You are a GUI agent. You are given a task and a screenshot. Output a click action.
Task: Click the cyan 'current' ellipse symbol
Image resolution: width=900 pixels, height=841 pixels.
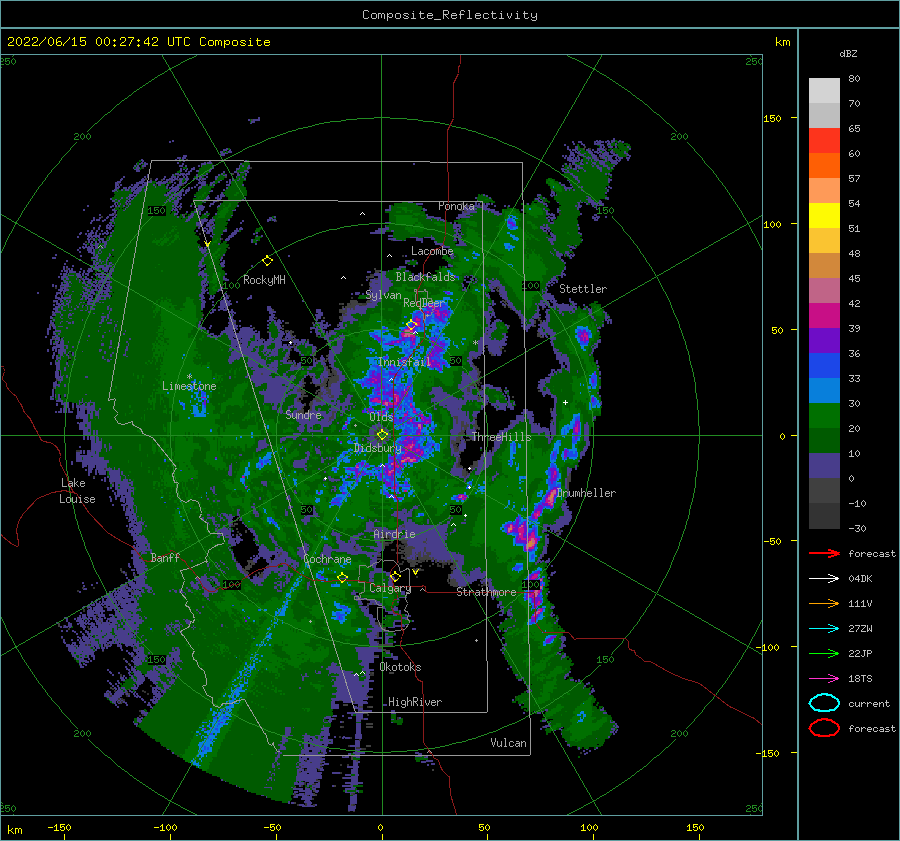click(x=824, y=703)
